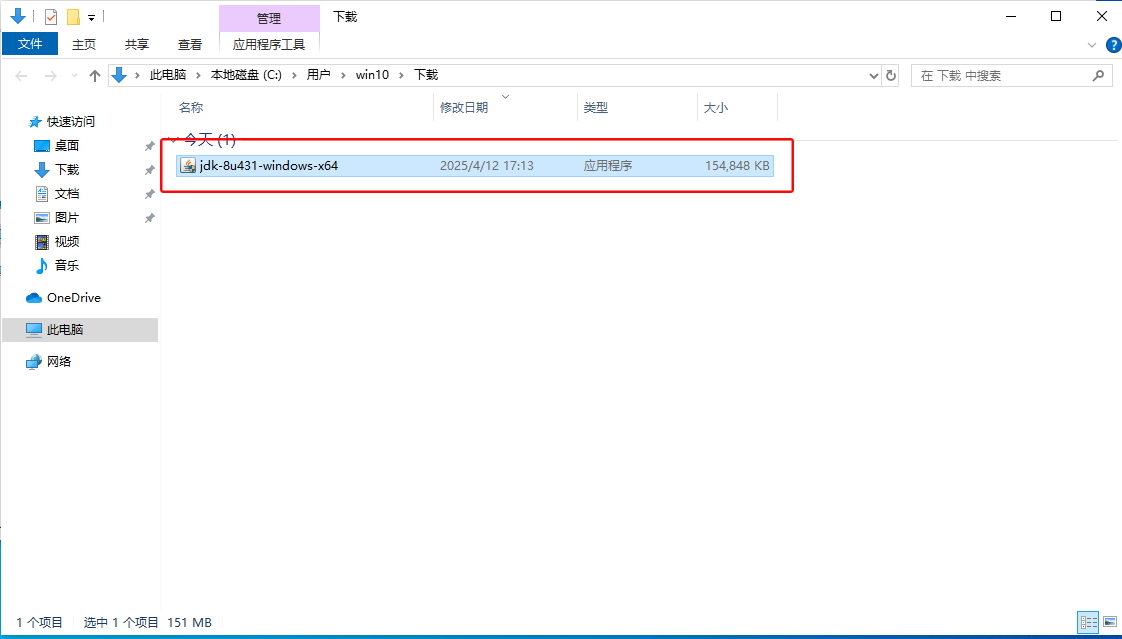Click the up arrow to go to parent folder
The height and width of the screenshot is (639, 1122).
click(94, 74)
